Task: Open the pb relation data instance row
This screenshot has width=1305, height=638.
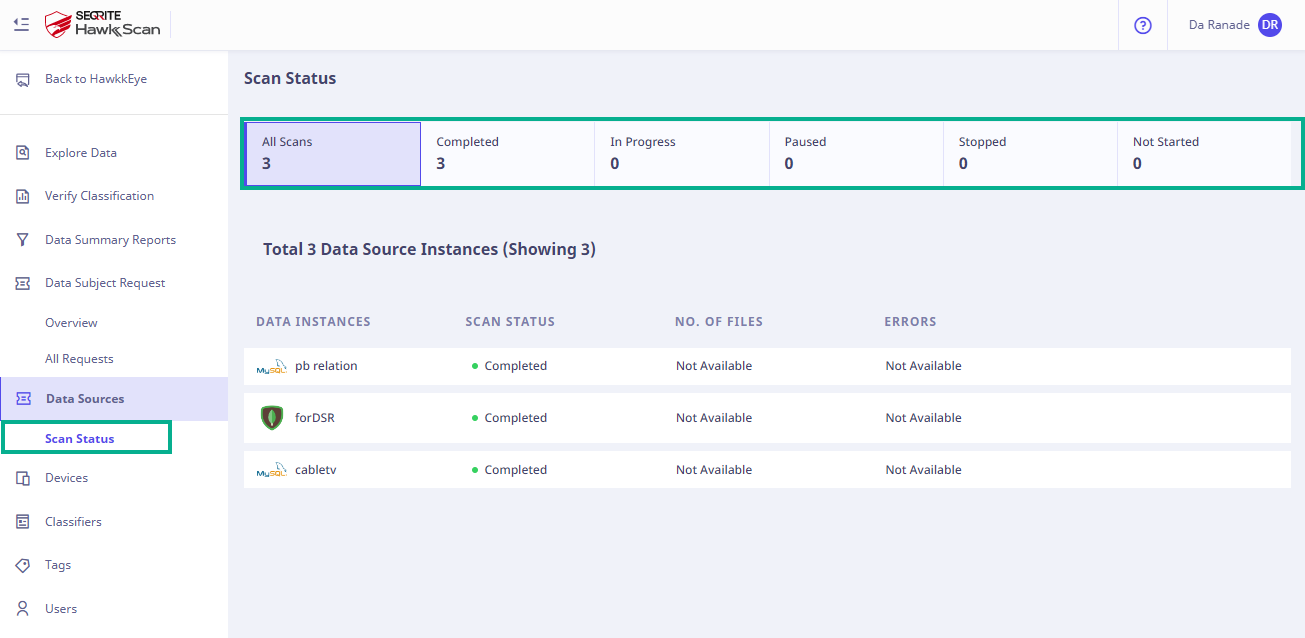Action: click(x=326, y=366)
